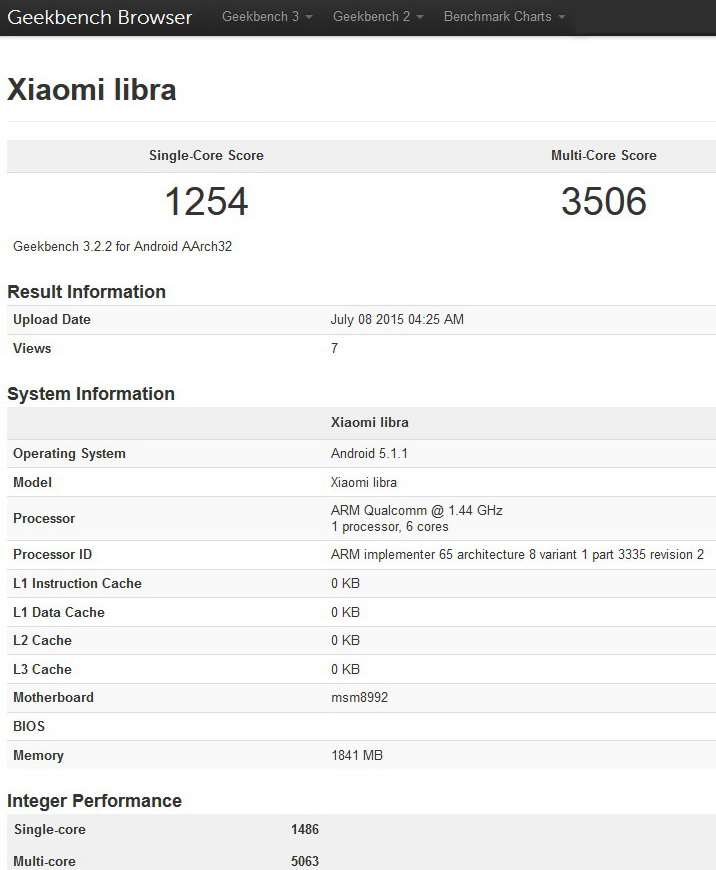Image resolution: width=716 pixels, height=870 pixels.
Task: Click the 1841 MB memory value
Action: point(357,755)
